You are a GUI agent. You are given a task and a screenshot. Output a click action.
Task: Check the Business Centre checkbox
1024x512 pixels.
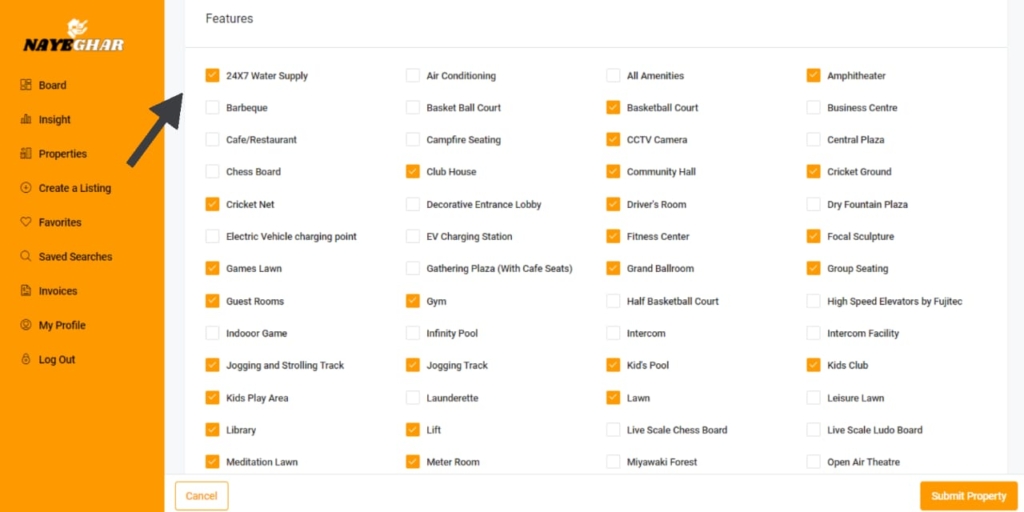813,107
